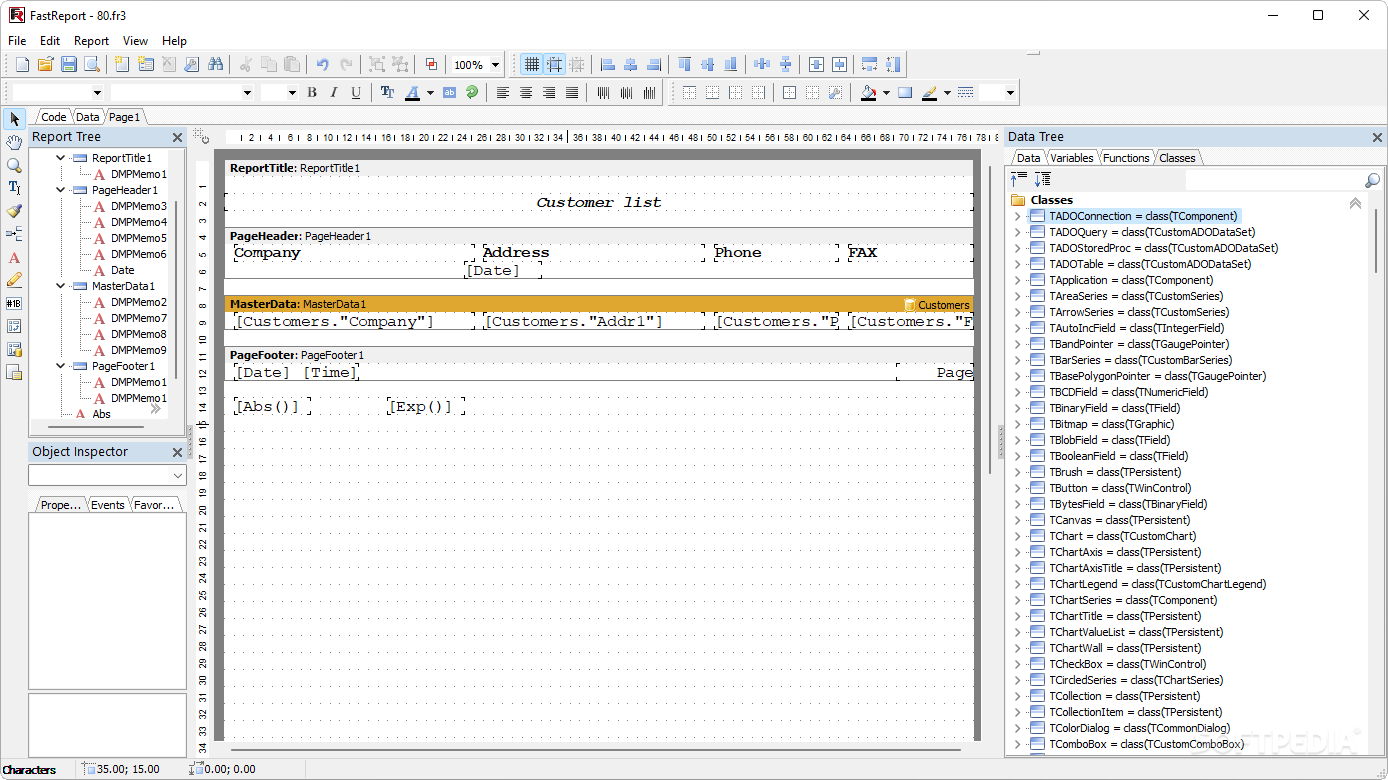Screen dimensions: 1388x780
Task: Save the report with the floppy icon
Action: (x=68, y=64)
